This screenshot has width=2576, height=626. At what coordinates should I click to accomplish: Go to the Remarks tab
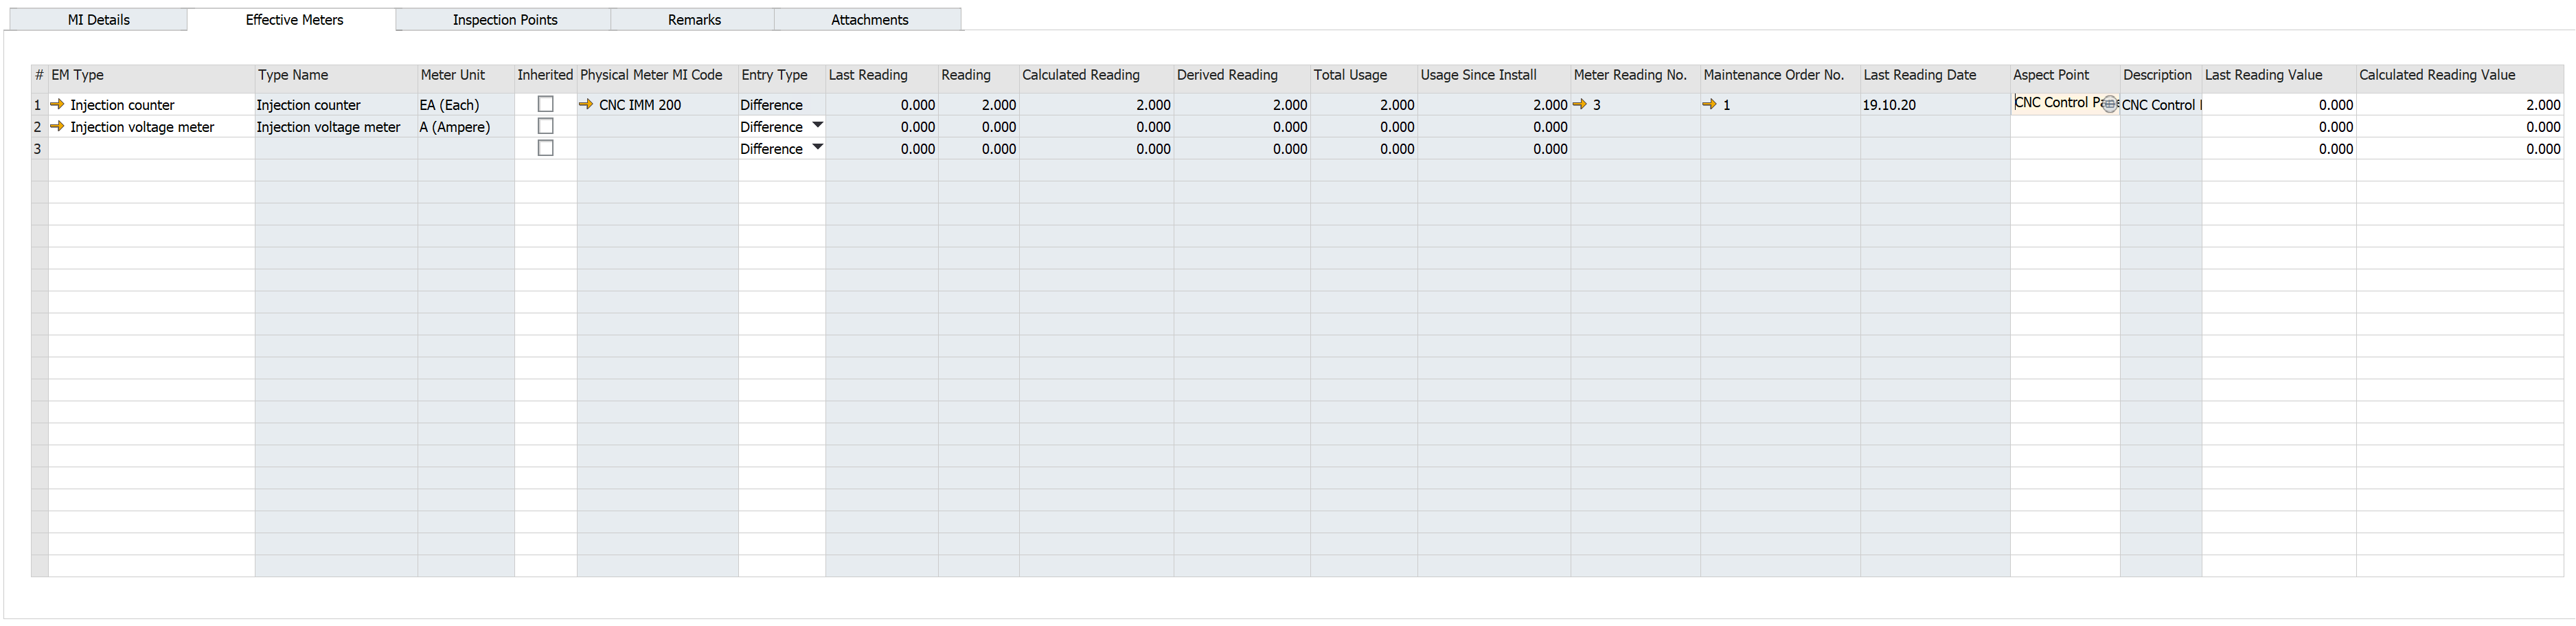point(694,20)
